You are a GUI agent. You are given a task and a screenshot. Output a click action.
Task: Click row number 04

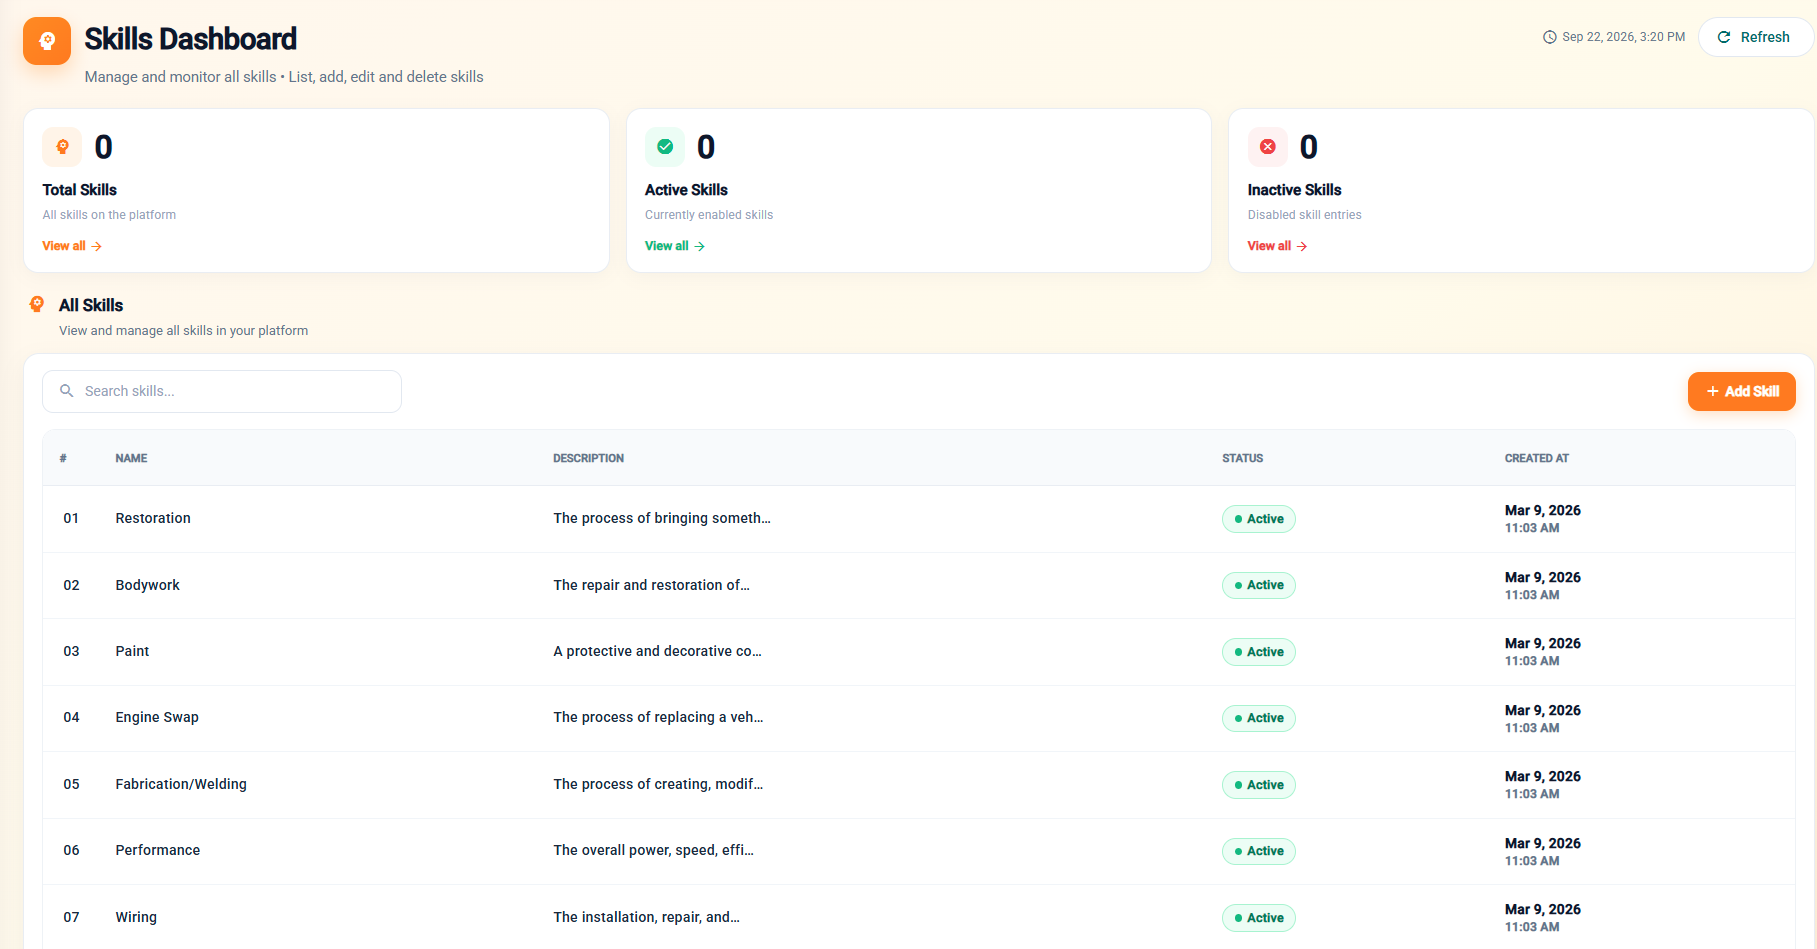[x=71, y=717]
